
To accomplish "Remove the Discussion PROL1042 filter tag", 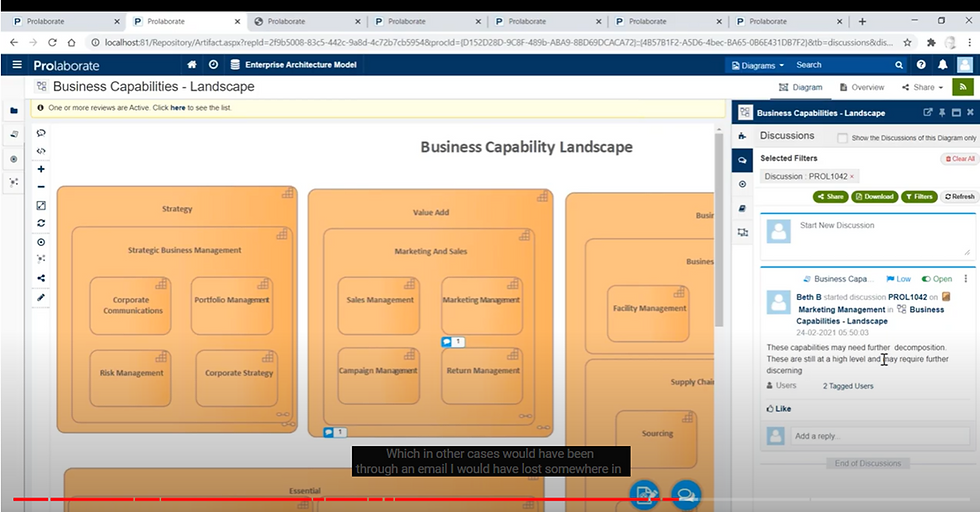I will pos(851,176).
